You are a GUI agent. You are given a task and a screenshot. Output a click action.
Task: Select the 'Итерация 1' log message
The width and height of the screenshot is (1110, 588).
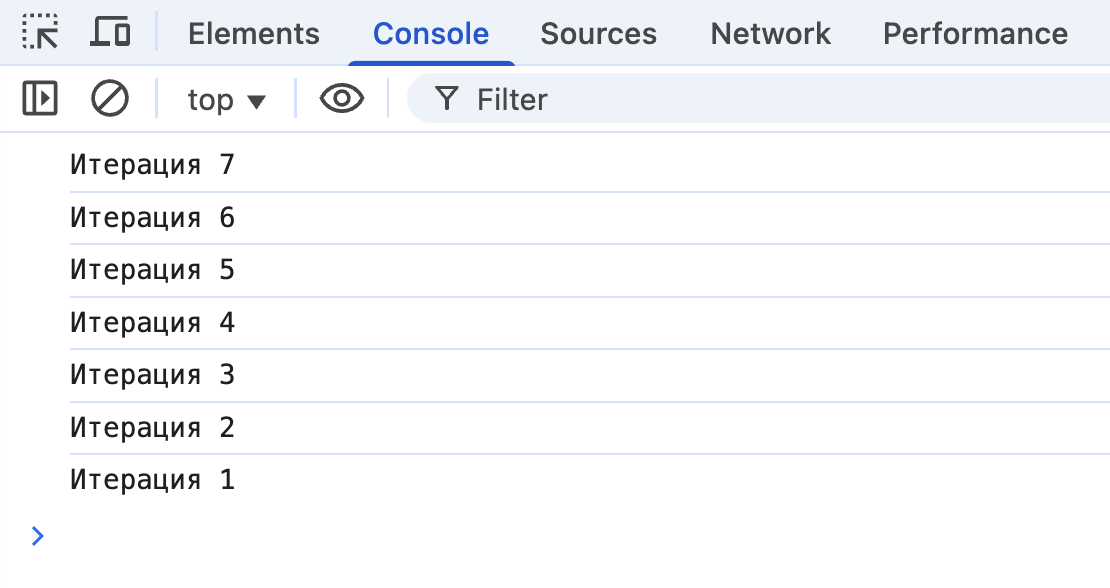pos(152,480)
